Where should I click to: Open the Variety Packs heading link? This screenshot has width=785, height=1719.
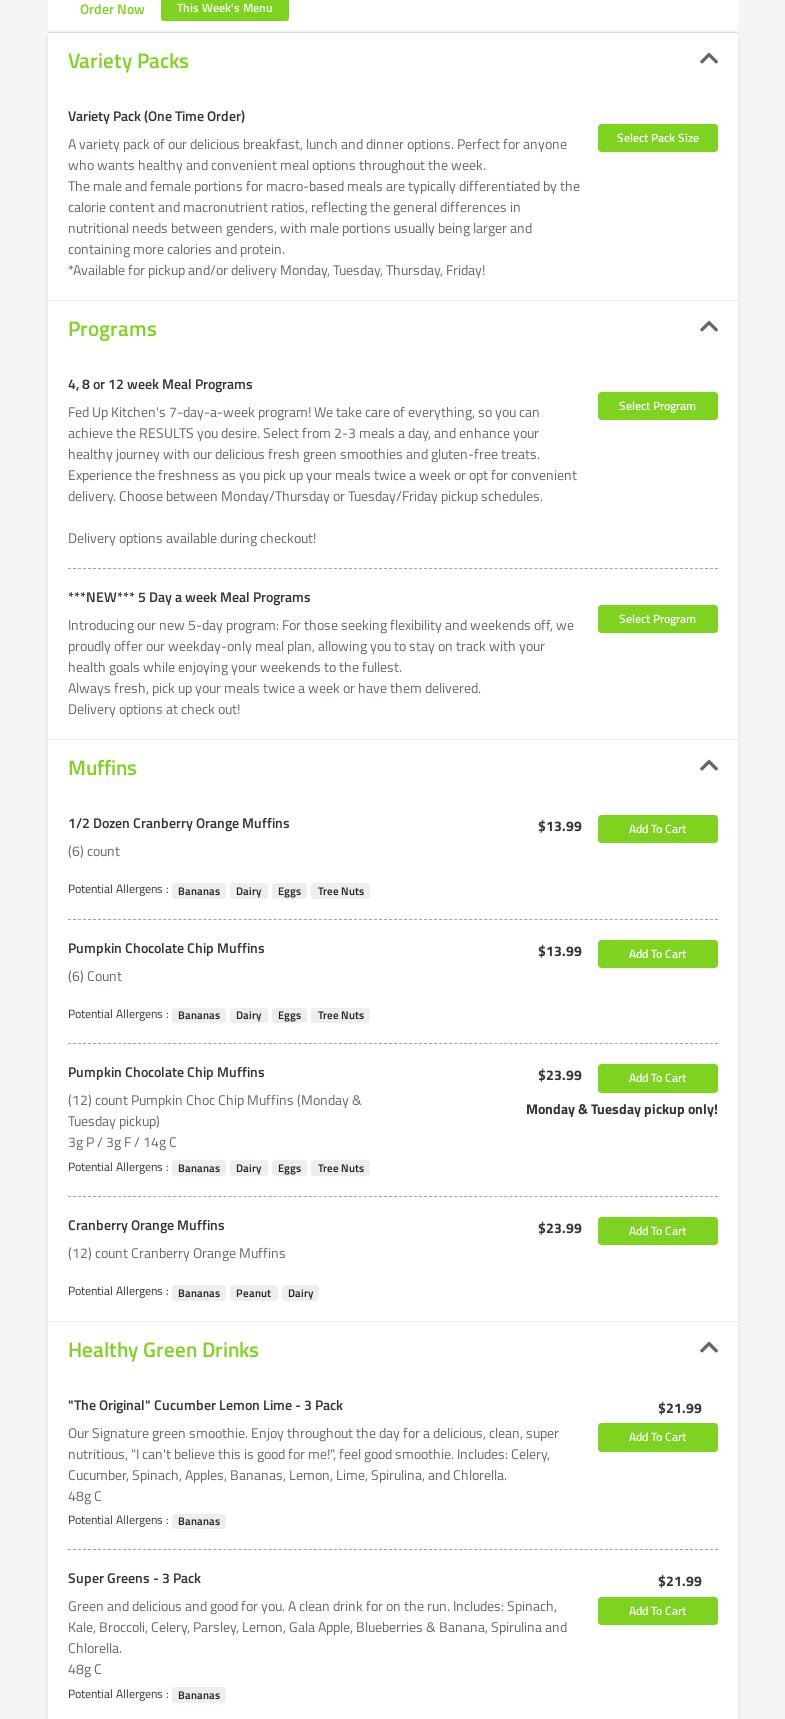[x=128, y=61]
